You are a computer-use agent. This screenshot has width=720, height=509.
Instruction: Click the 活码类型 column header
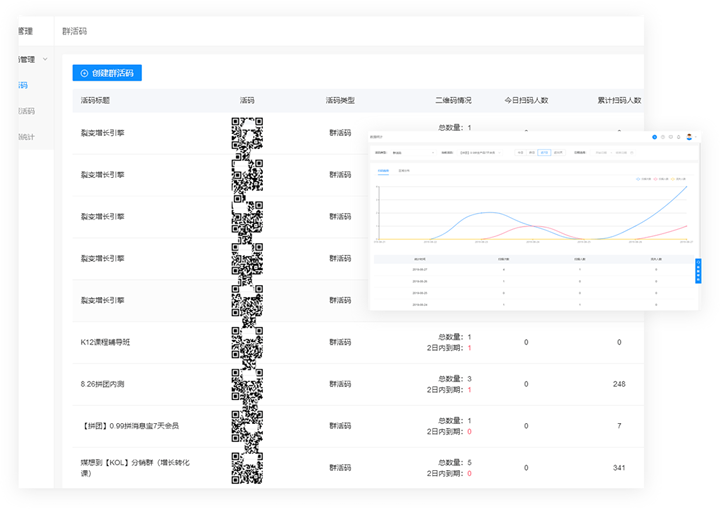tap(340, 100)
